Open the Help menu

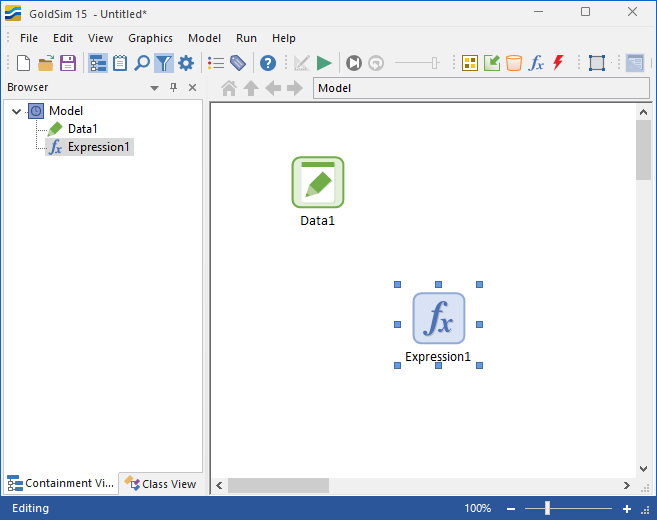pos(284,38)
